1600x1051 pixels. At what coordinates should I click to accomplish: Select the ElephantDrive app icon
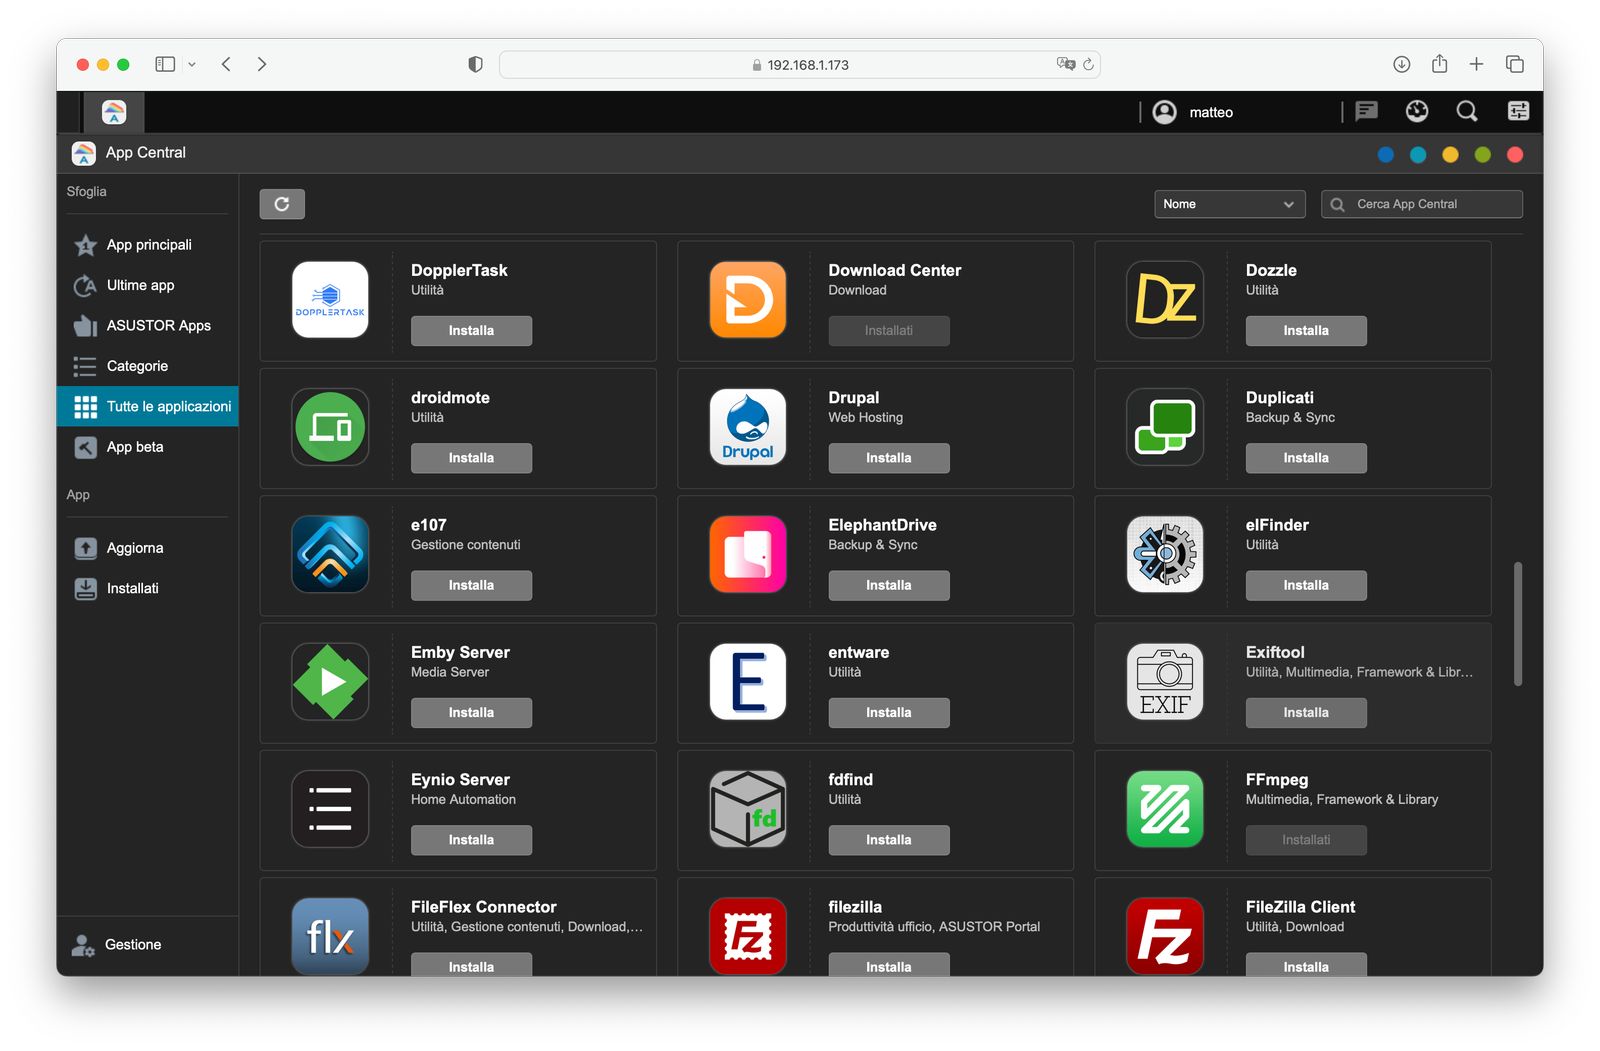coord(748,554)
